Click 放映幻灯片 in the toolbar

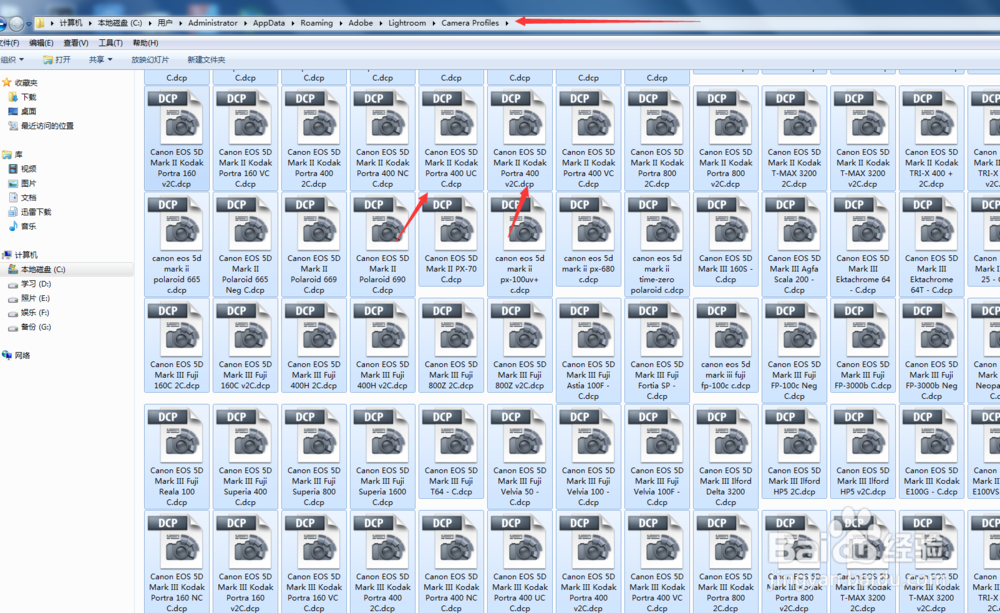[x=150, y=59]
